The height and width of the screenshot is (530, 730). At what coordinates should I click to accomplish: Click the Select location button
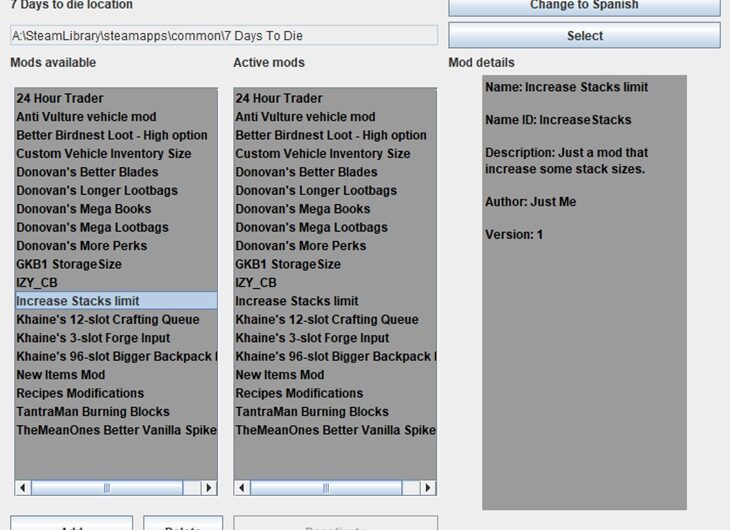coord(584,35)
